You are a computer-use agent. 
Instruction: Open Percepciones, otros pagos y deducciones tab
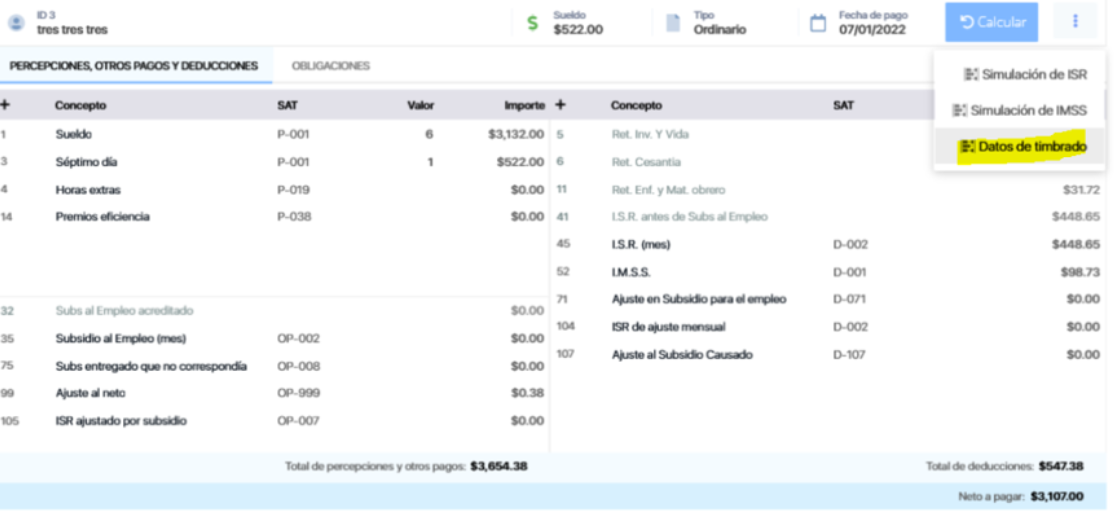pos(134,66)
